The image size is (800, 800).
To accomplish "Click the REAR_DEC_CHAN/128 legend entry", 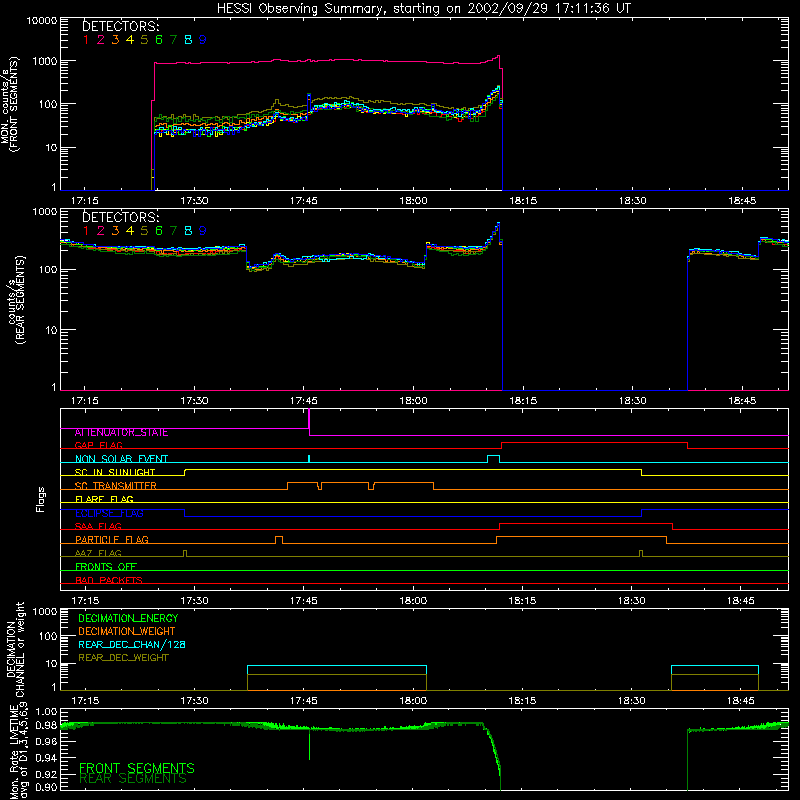I will (x=132, y=644).
